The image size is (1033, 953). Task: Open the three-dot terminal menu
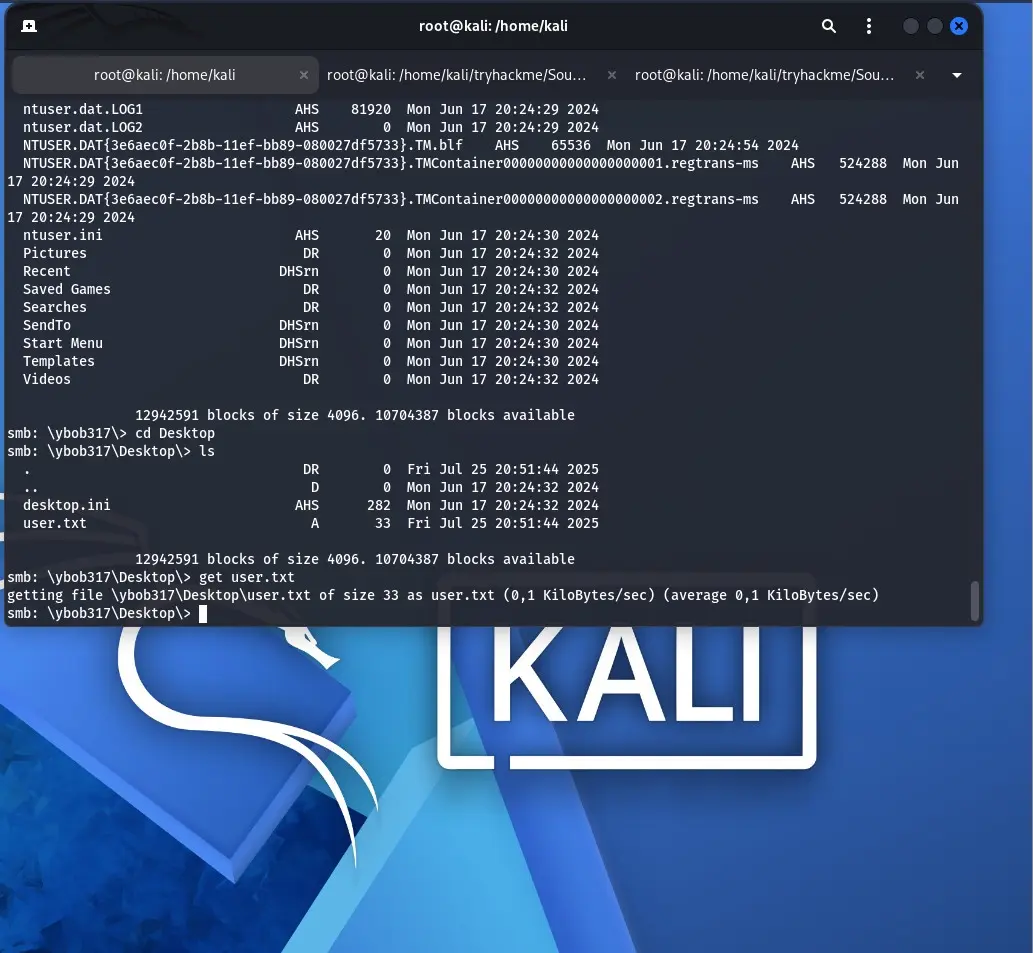click(x=869, y=26)
